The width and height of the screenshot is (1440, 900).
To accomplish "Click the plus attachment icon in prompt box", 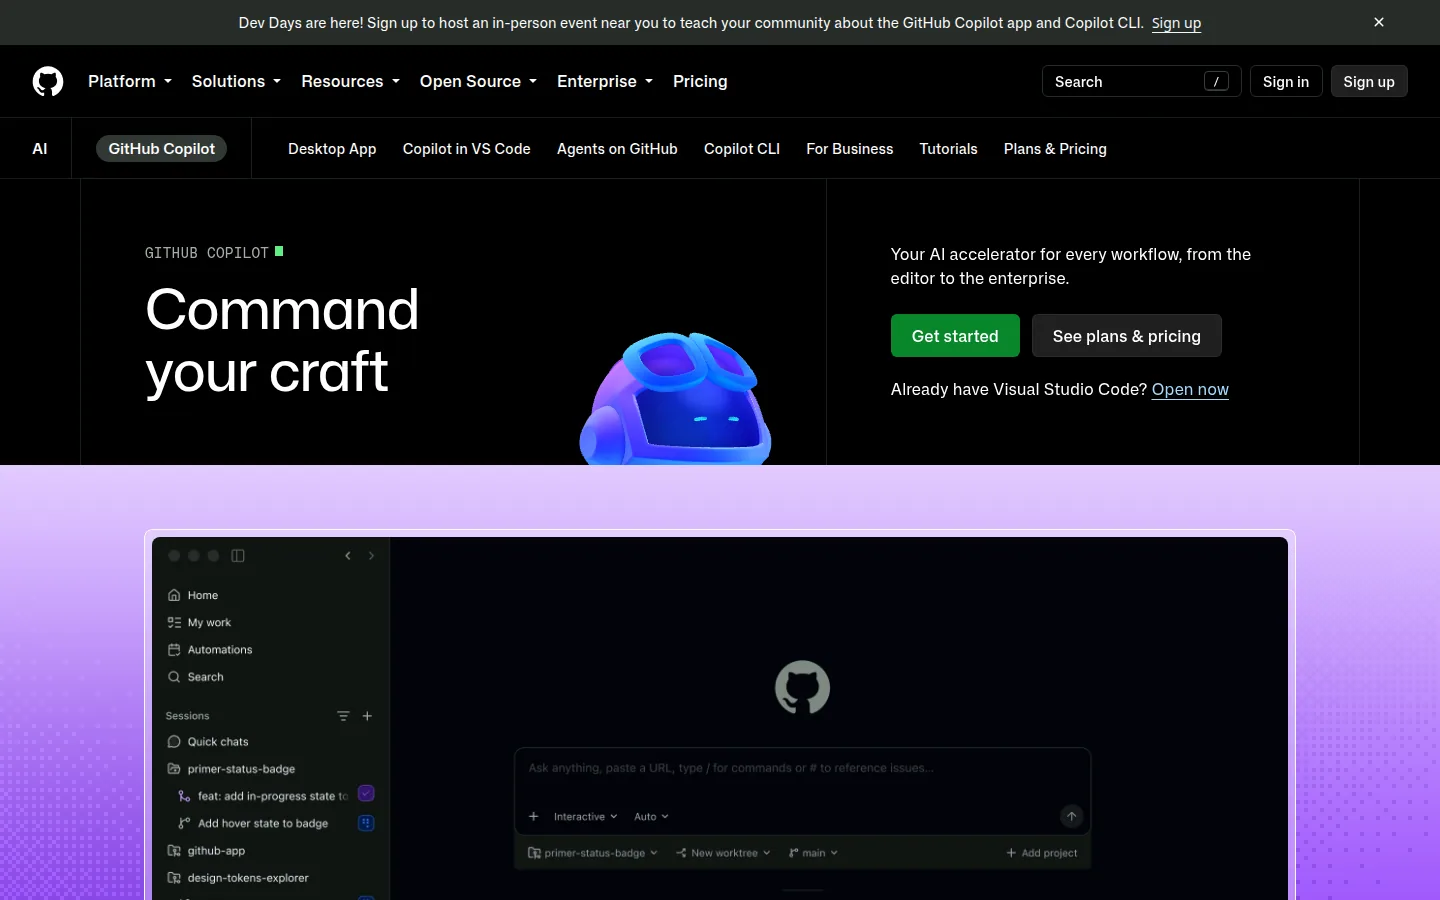I will [x=533, y=817].
